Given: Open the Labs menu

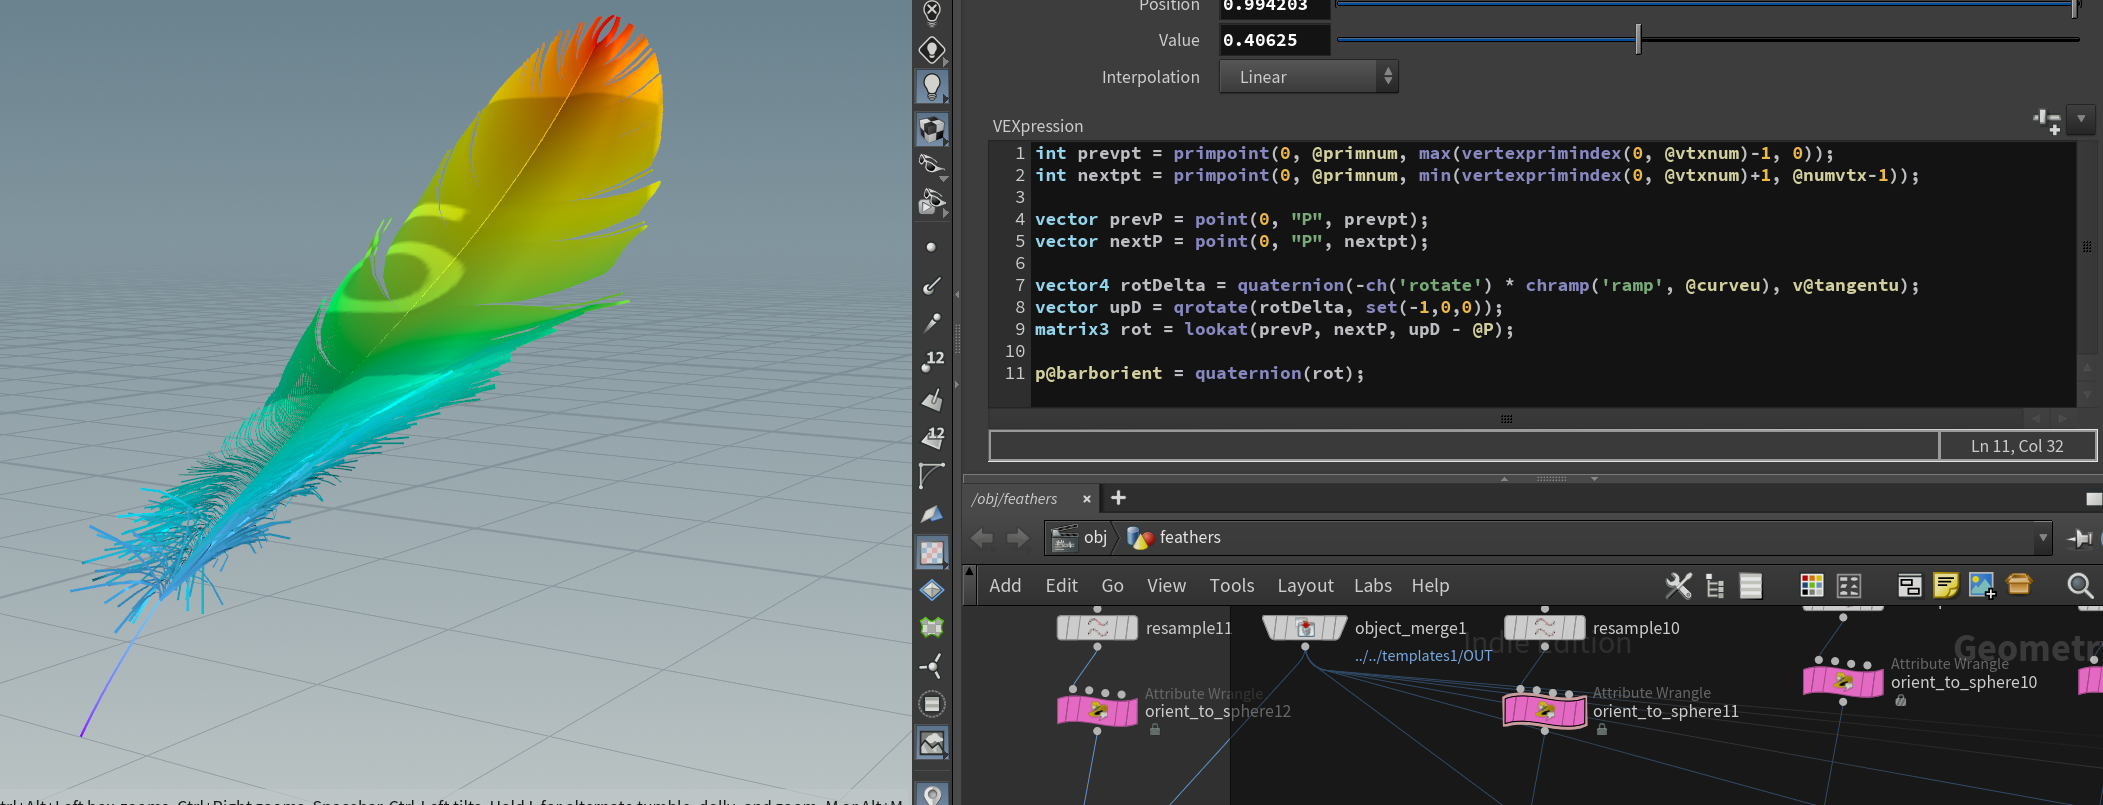Looking at the screenshot, I should 1372,586.
